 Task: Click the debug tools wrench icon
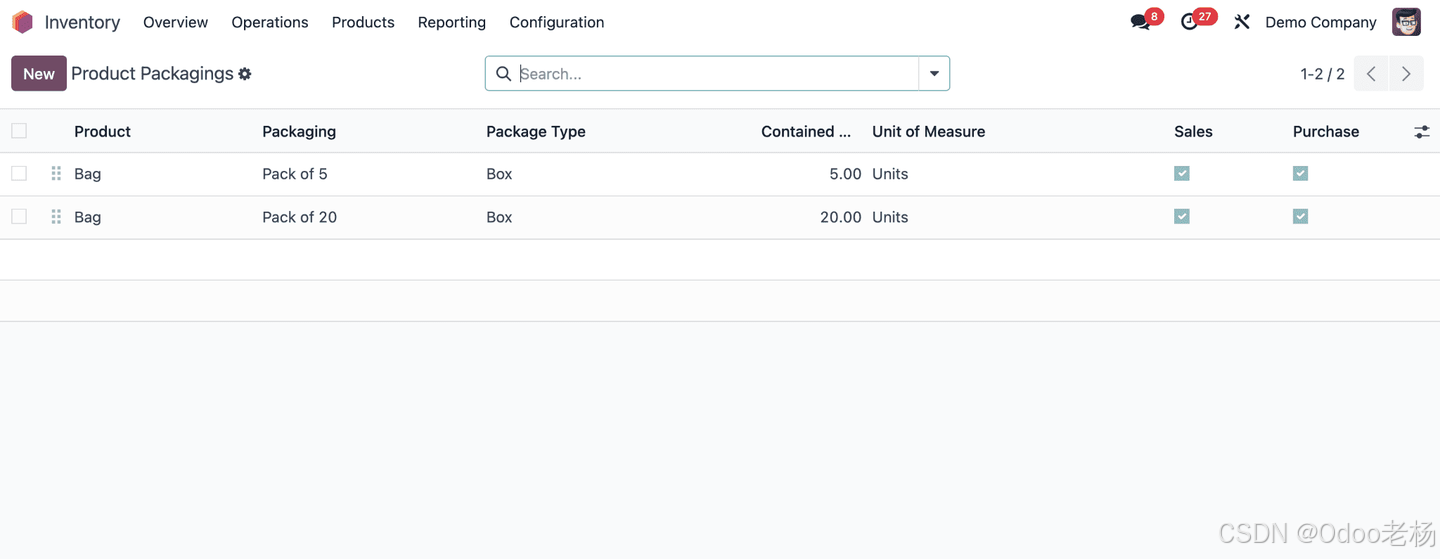[1242, 22]
